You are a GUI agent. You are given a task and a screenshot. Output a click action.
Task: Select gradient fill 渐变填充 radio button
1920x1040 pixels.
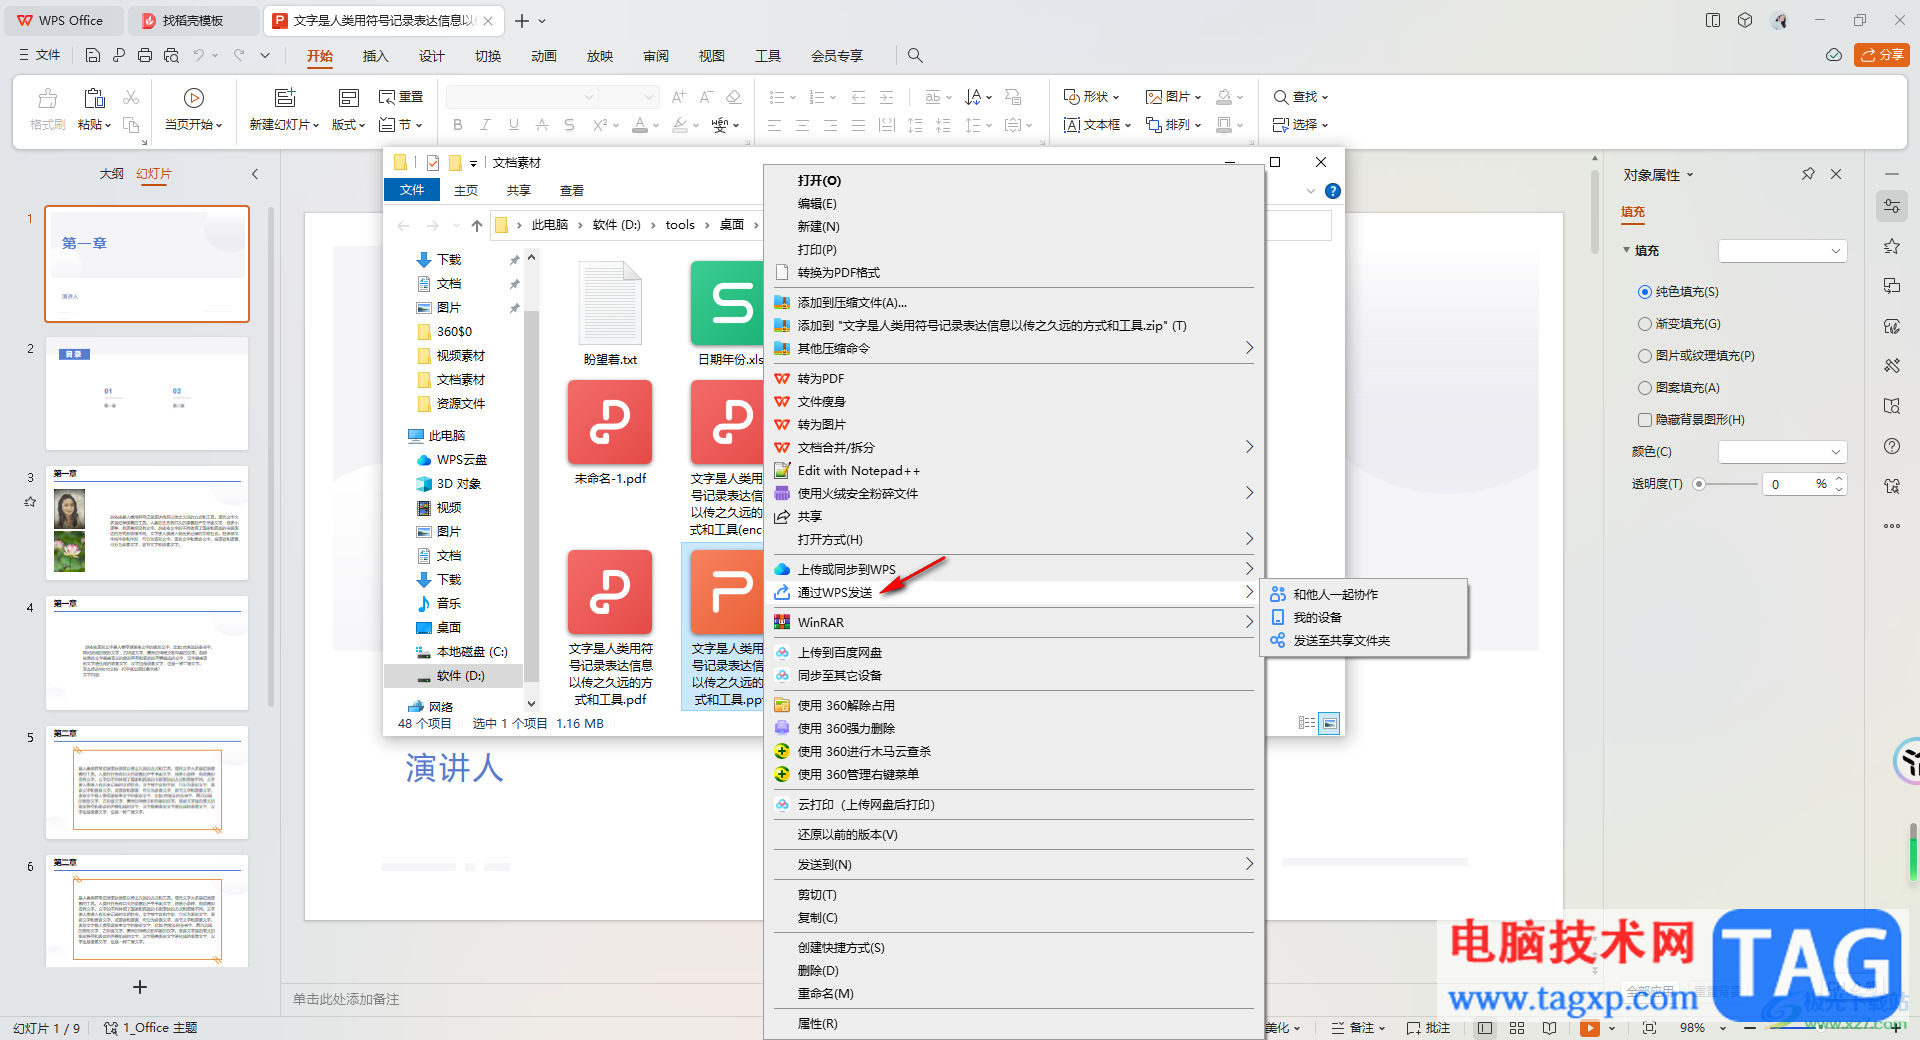pyautogui.click(x=1645, y=324)
